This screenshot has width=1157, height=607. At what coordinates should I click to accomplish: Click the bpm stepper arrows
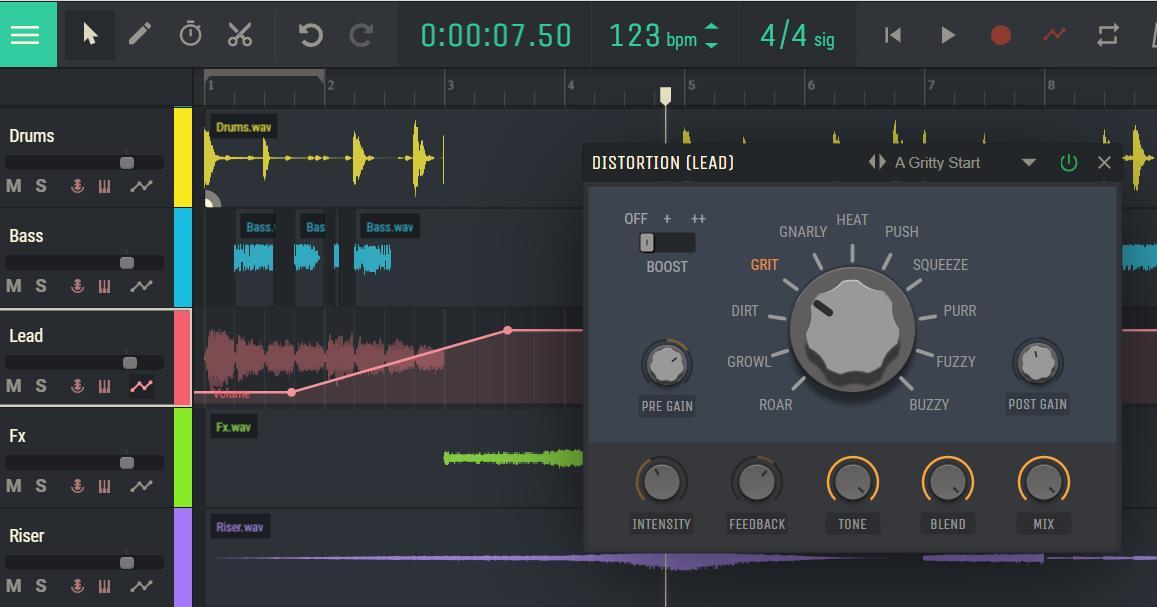click(x=711, y=35)
